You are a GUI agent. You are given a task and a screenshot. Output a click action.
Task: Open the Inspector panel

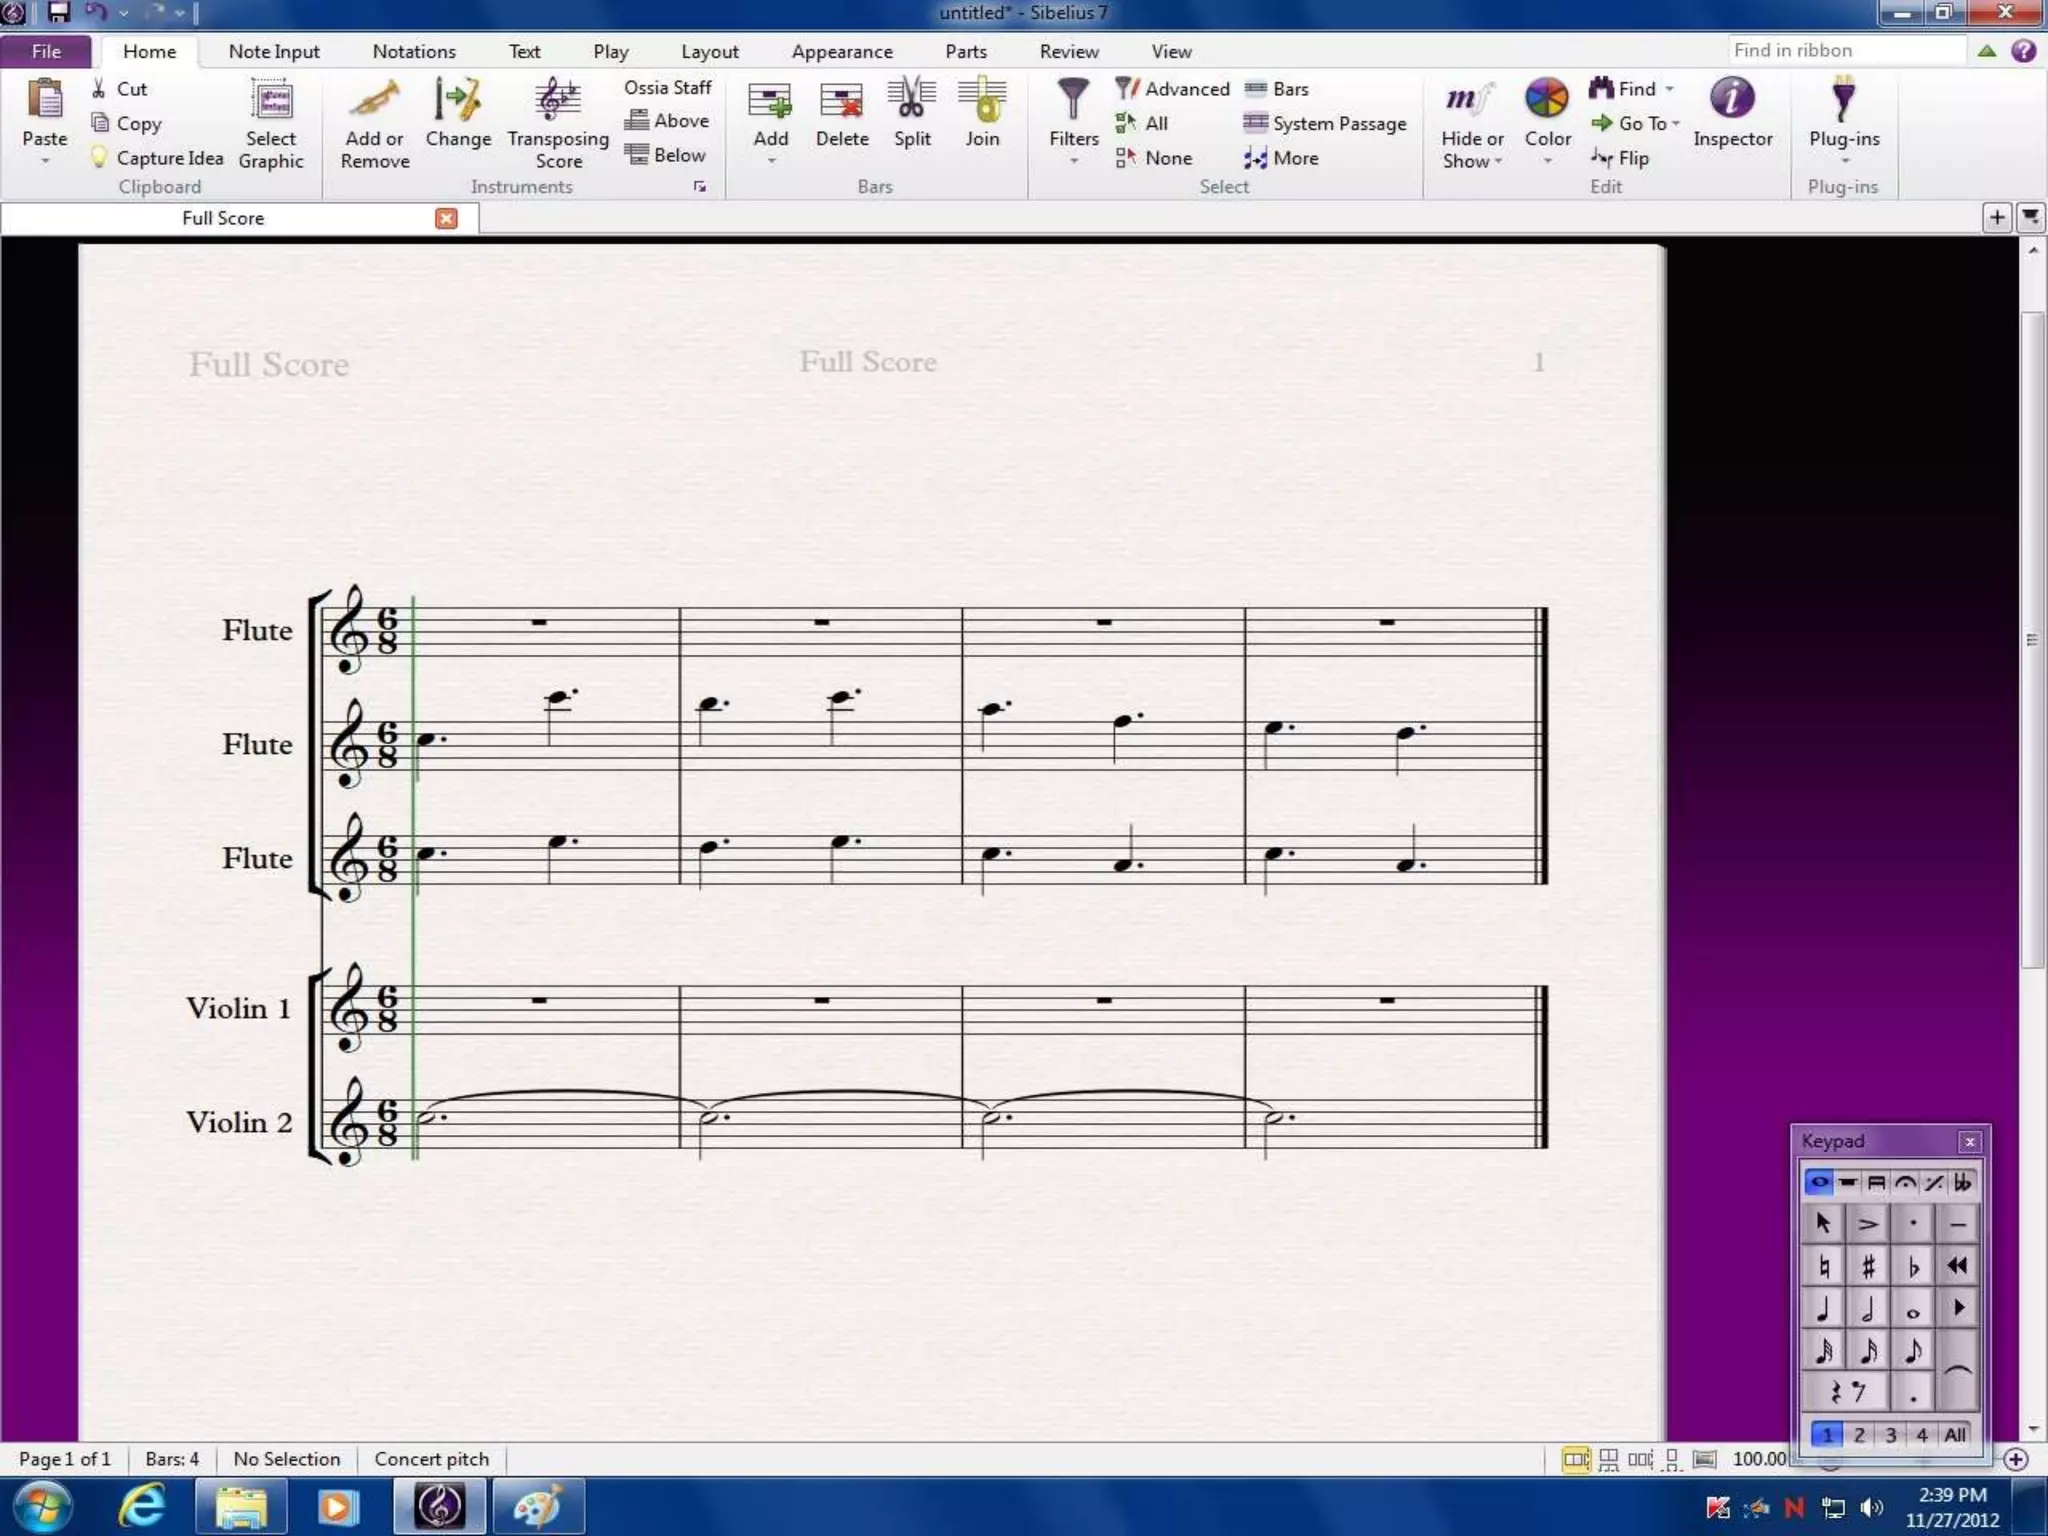[1732, 101]
